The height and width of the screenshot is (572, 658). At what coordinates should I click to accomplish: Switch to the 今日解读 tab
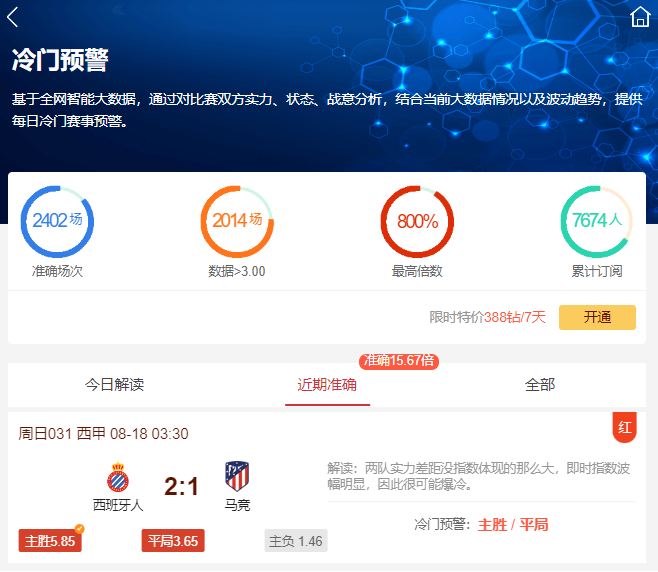[114, 385]
